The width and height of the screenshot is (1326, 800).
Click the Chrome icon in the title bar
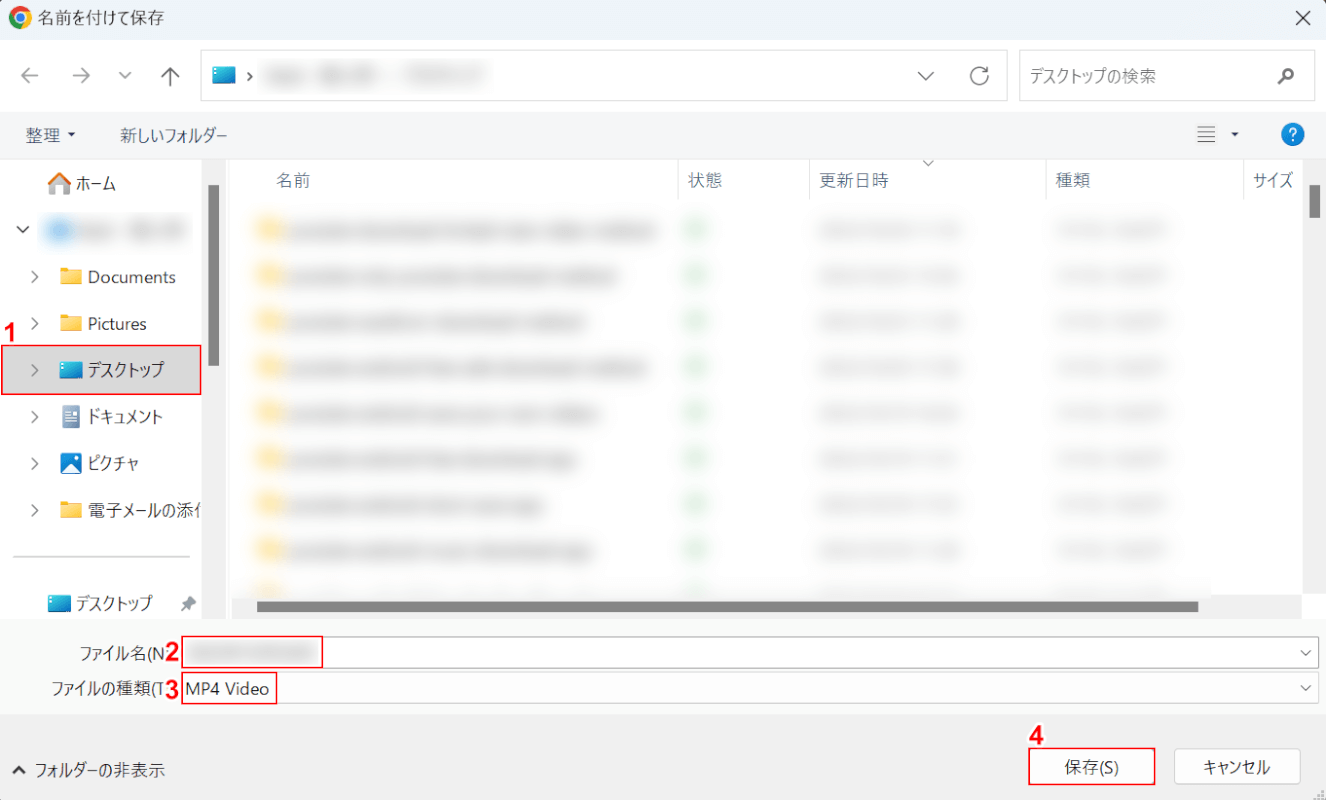point(19,18)
